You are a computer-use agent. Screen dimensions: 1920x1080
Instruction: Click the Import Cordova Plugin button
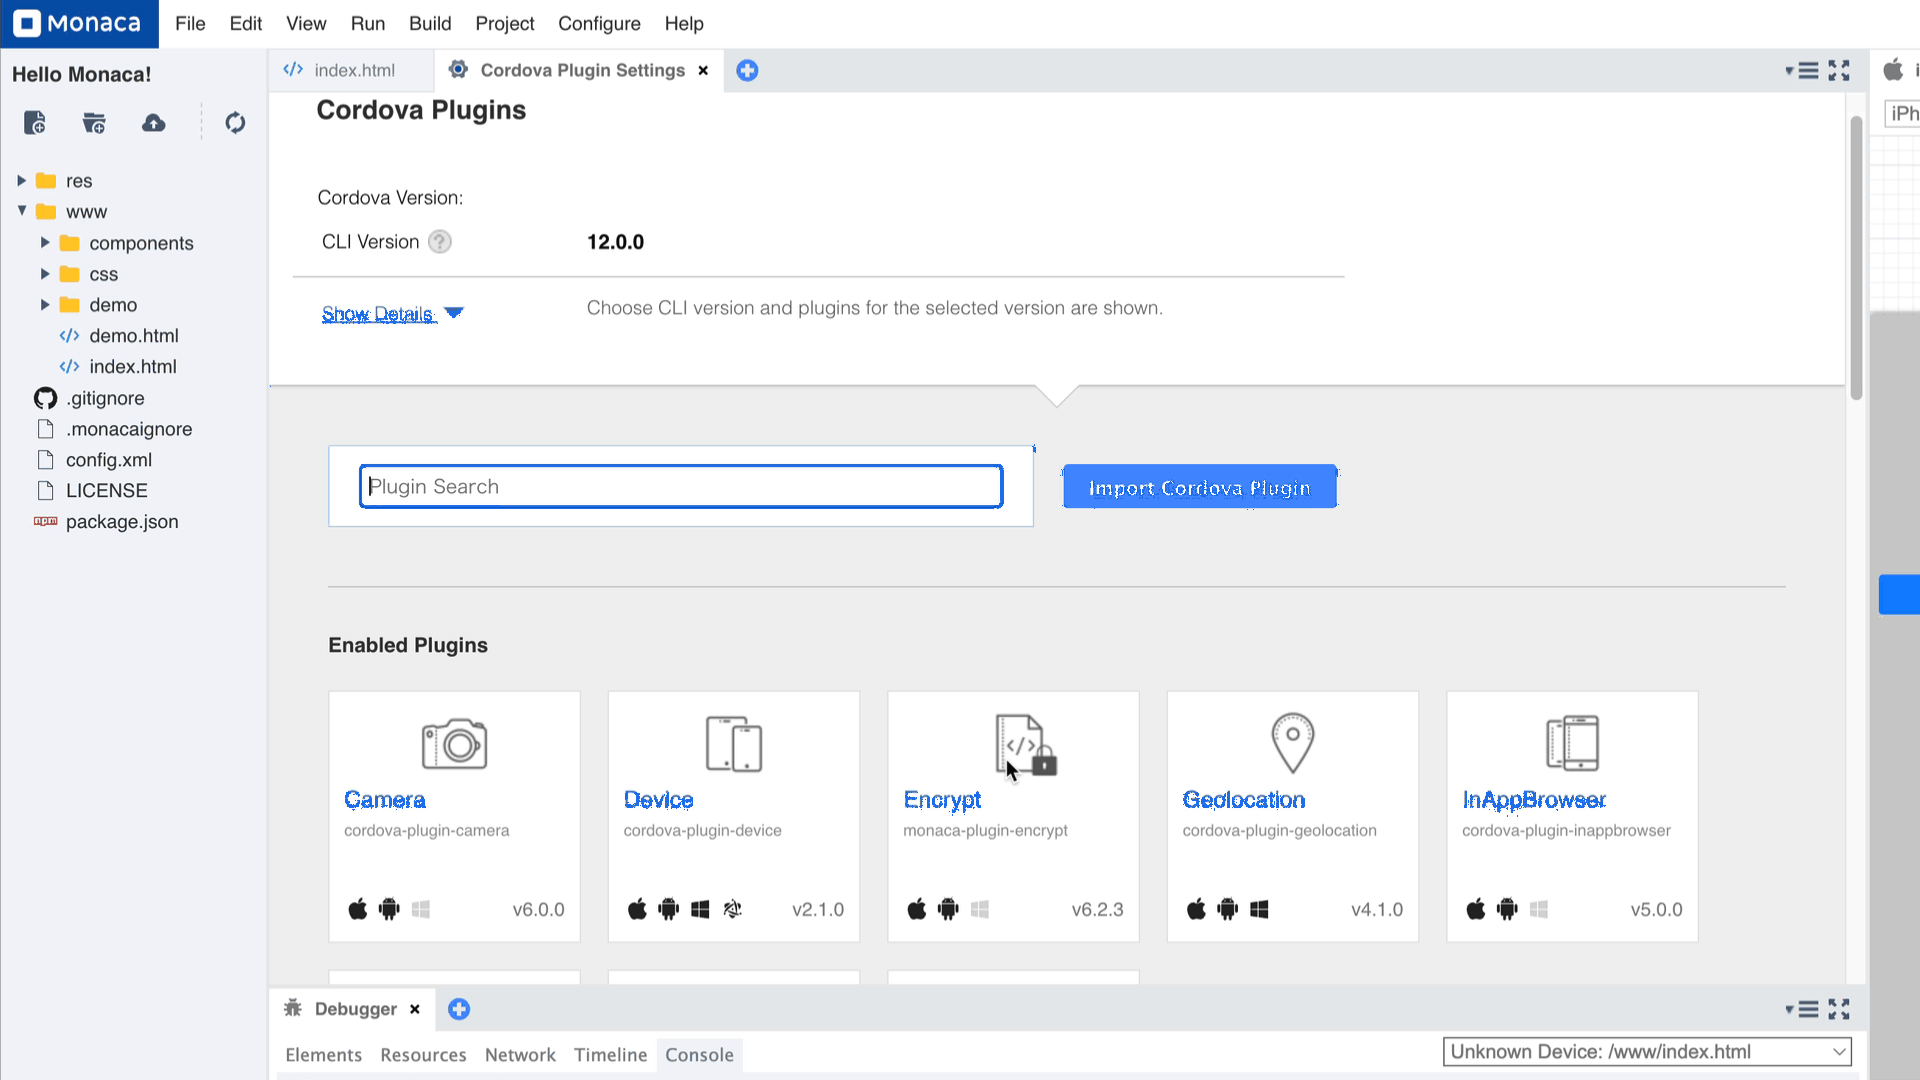[1200, 487]
